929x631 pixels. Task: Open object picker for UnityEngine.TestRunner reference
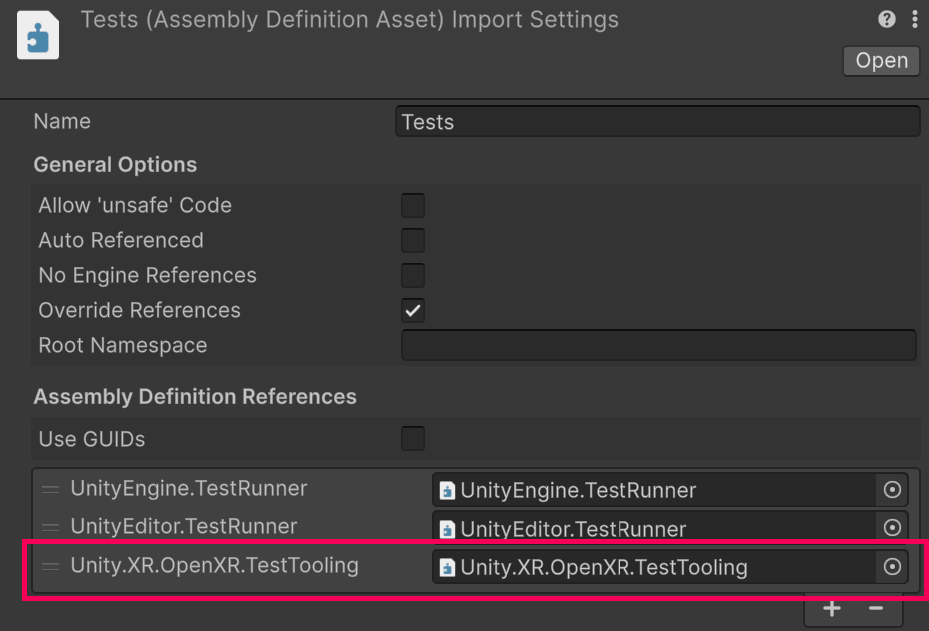(893, 490)
